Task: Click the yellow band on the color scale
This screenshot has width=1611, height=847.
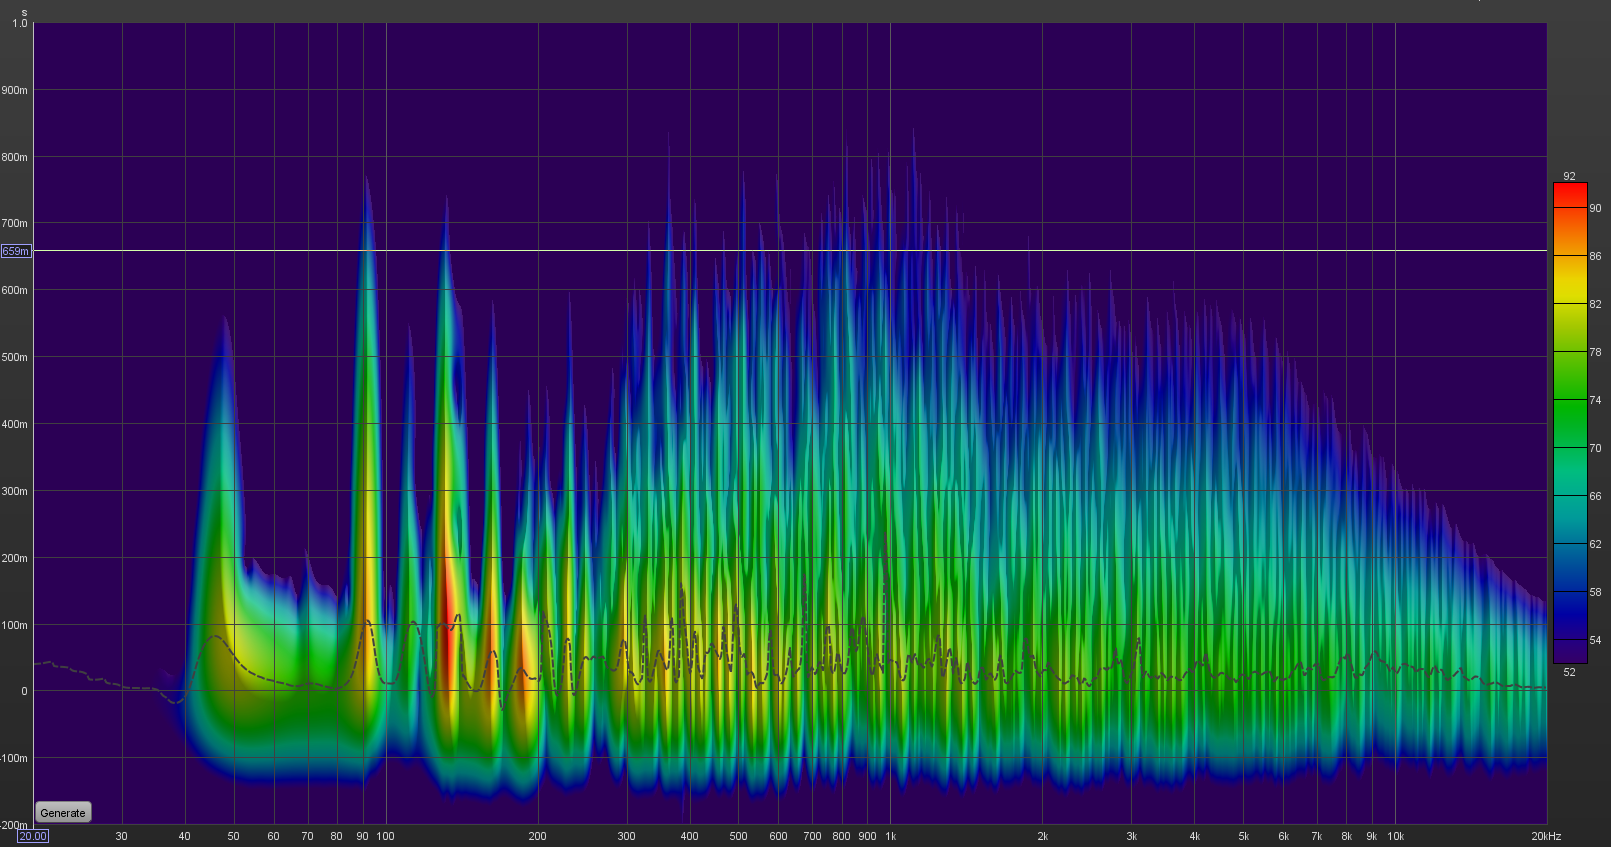Action: pyautogui.click(x=1569, y=290)
